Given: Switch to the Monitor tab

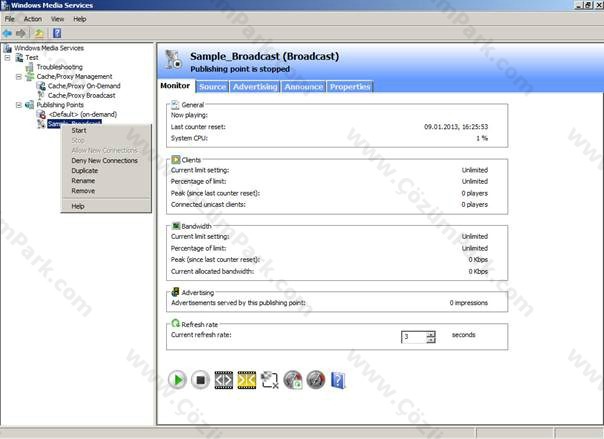Looking at the screenshot, I should pyautogui.click(x=175, y=86).
